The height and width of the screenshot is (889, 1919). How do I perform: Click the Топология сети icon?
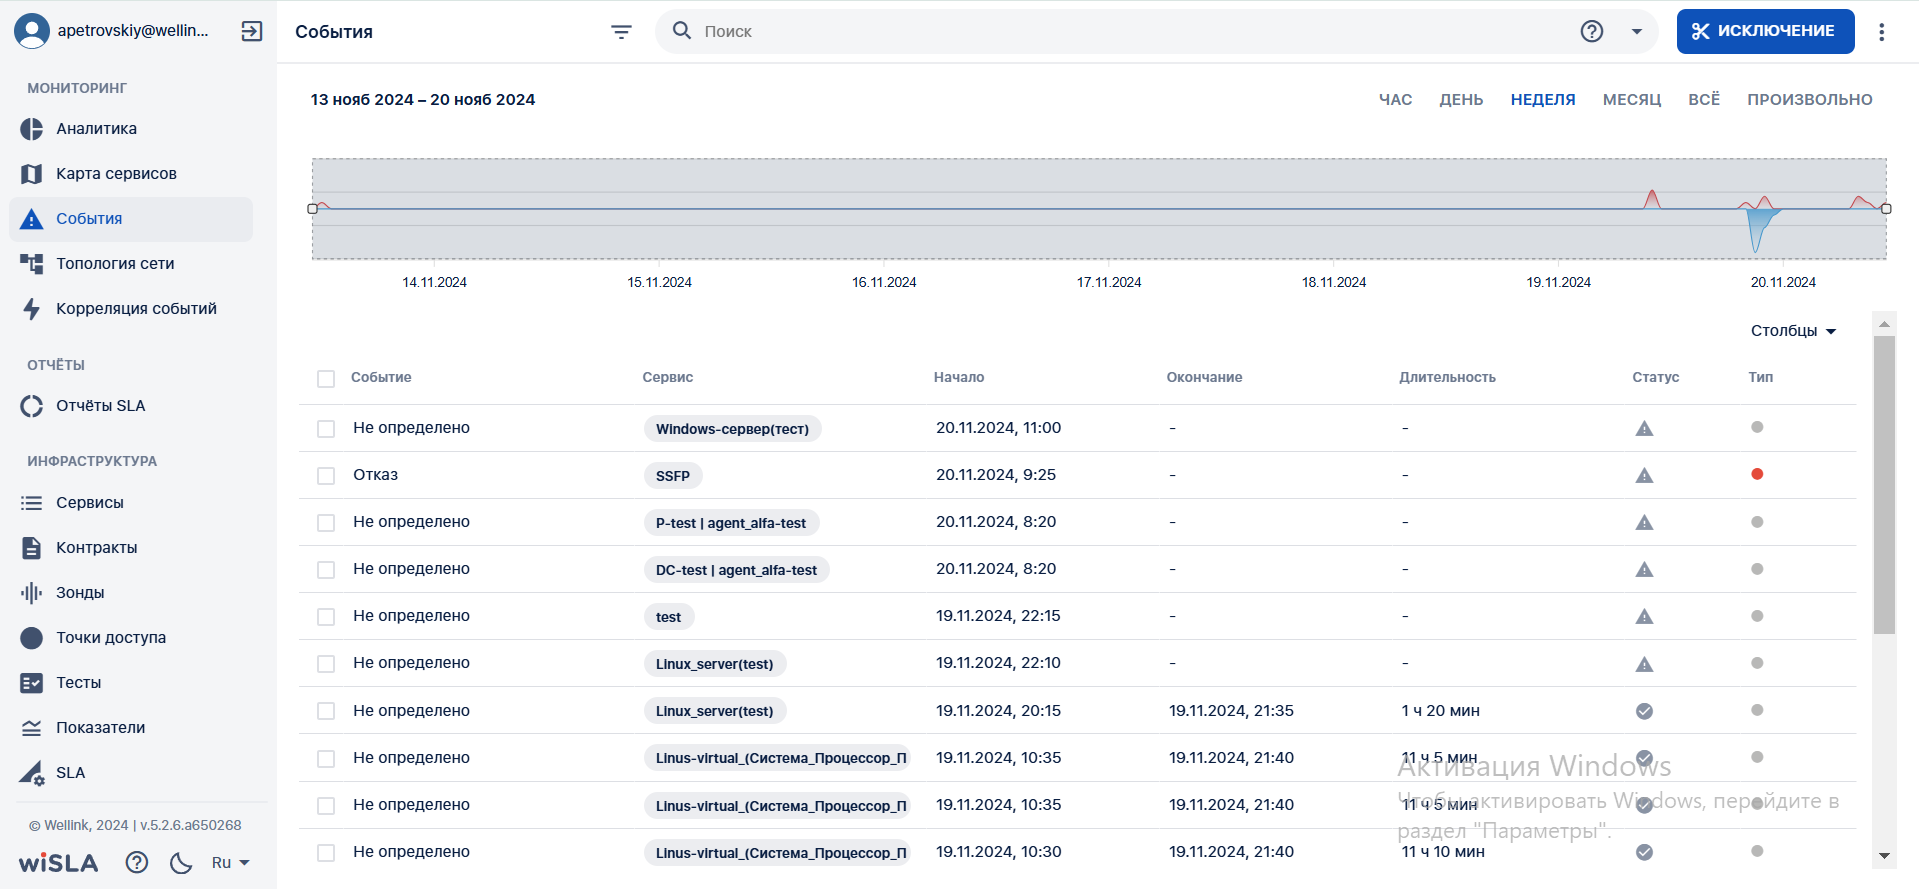click(x=32, y=264)
